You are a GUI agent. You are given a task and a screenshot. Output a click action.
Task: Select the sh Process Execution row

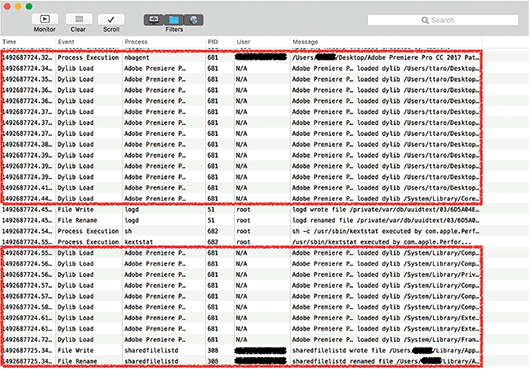[241, 231]
